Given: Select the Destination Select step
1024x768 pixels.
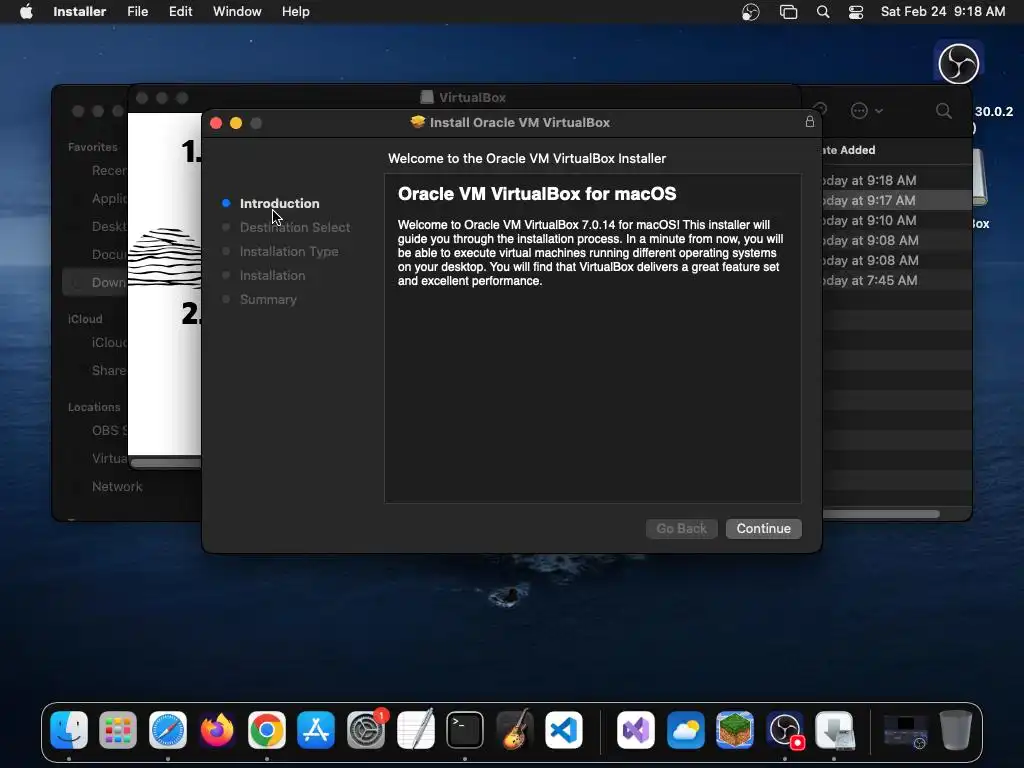Looking at the screenshot, I should 295,227.
